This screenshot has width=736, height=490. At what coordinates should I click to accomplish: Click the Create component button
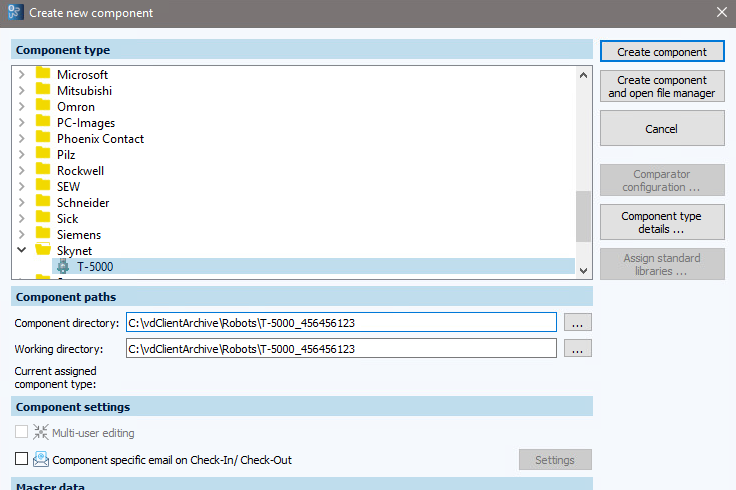[x=661, y=52]
